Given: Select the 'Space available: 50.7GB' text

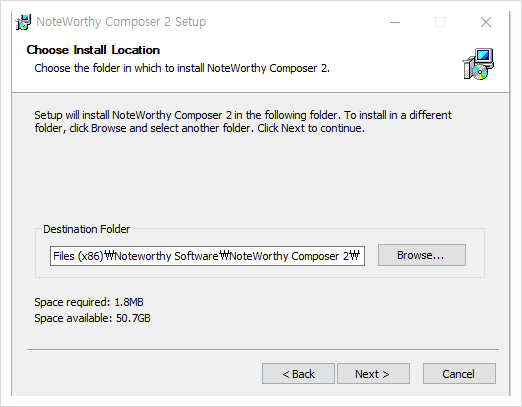Looking at the screenshot, I should [92, 318].
